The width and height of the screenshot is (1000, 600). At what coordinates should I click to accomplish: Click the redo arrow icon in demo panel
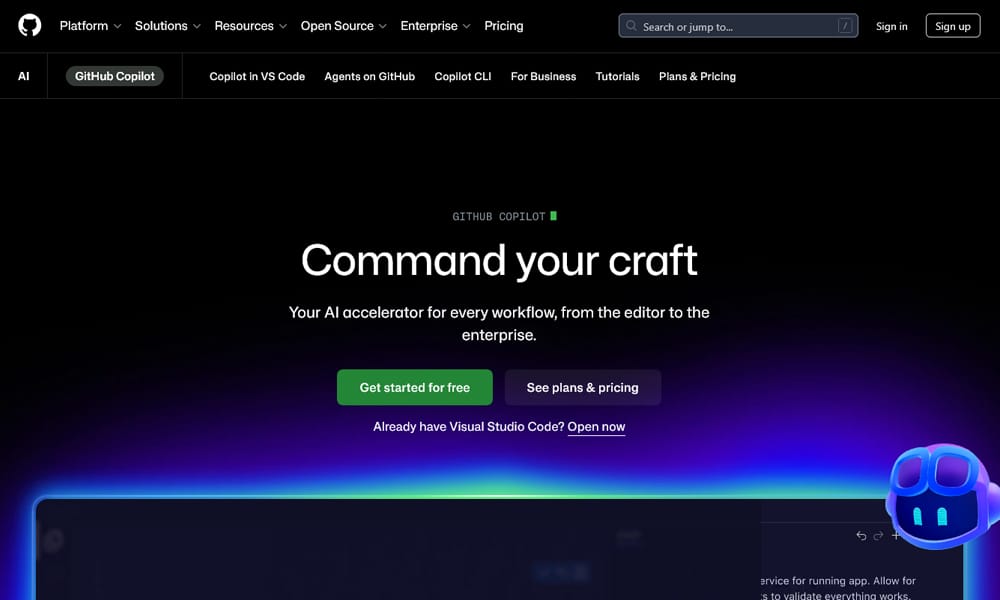click(x=878, y=536)
